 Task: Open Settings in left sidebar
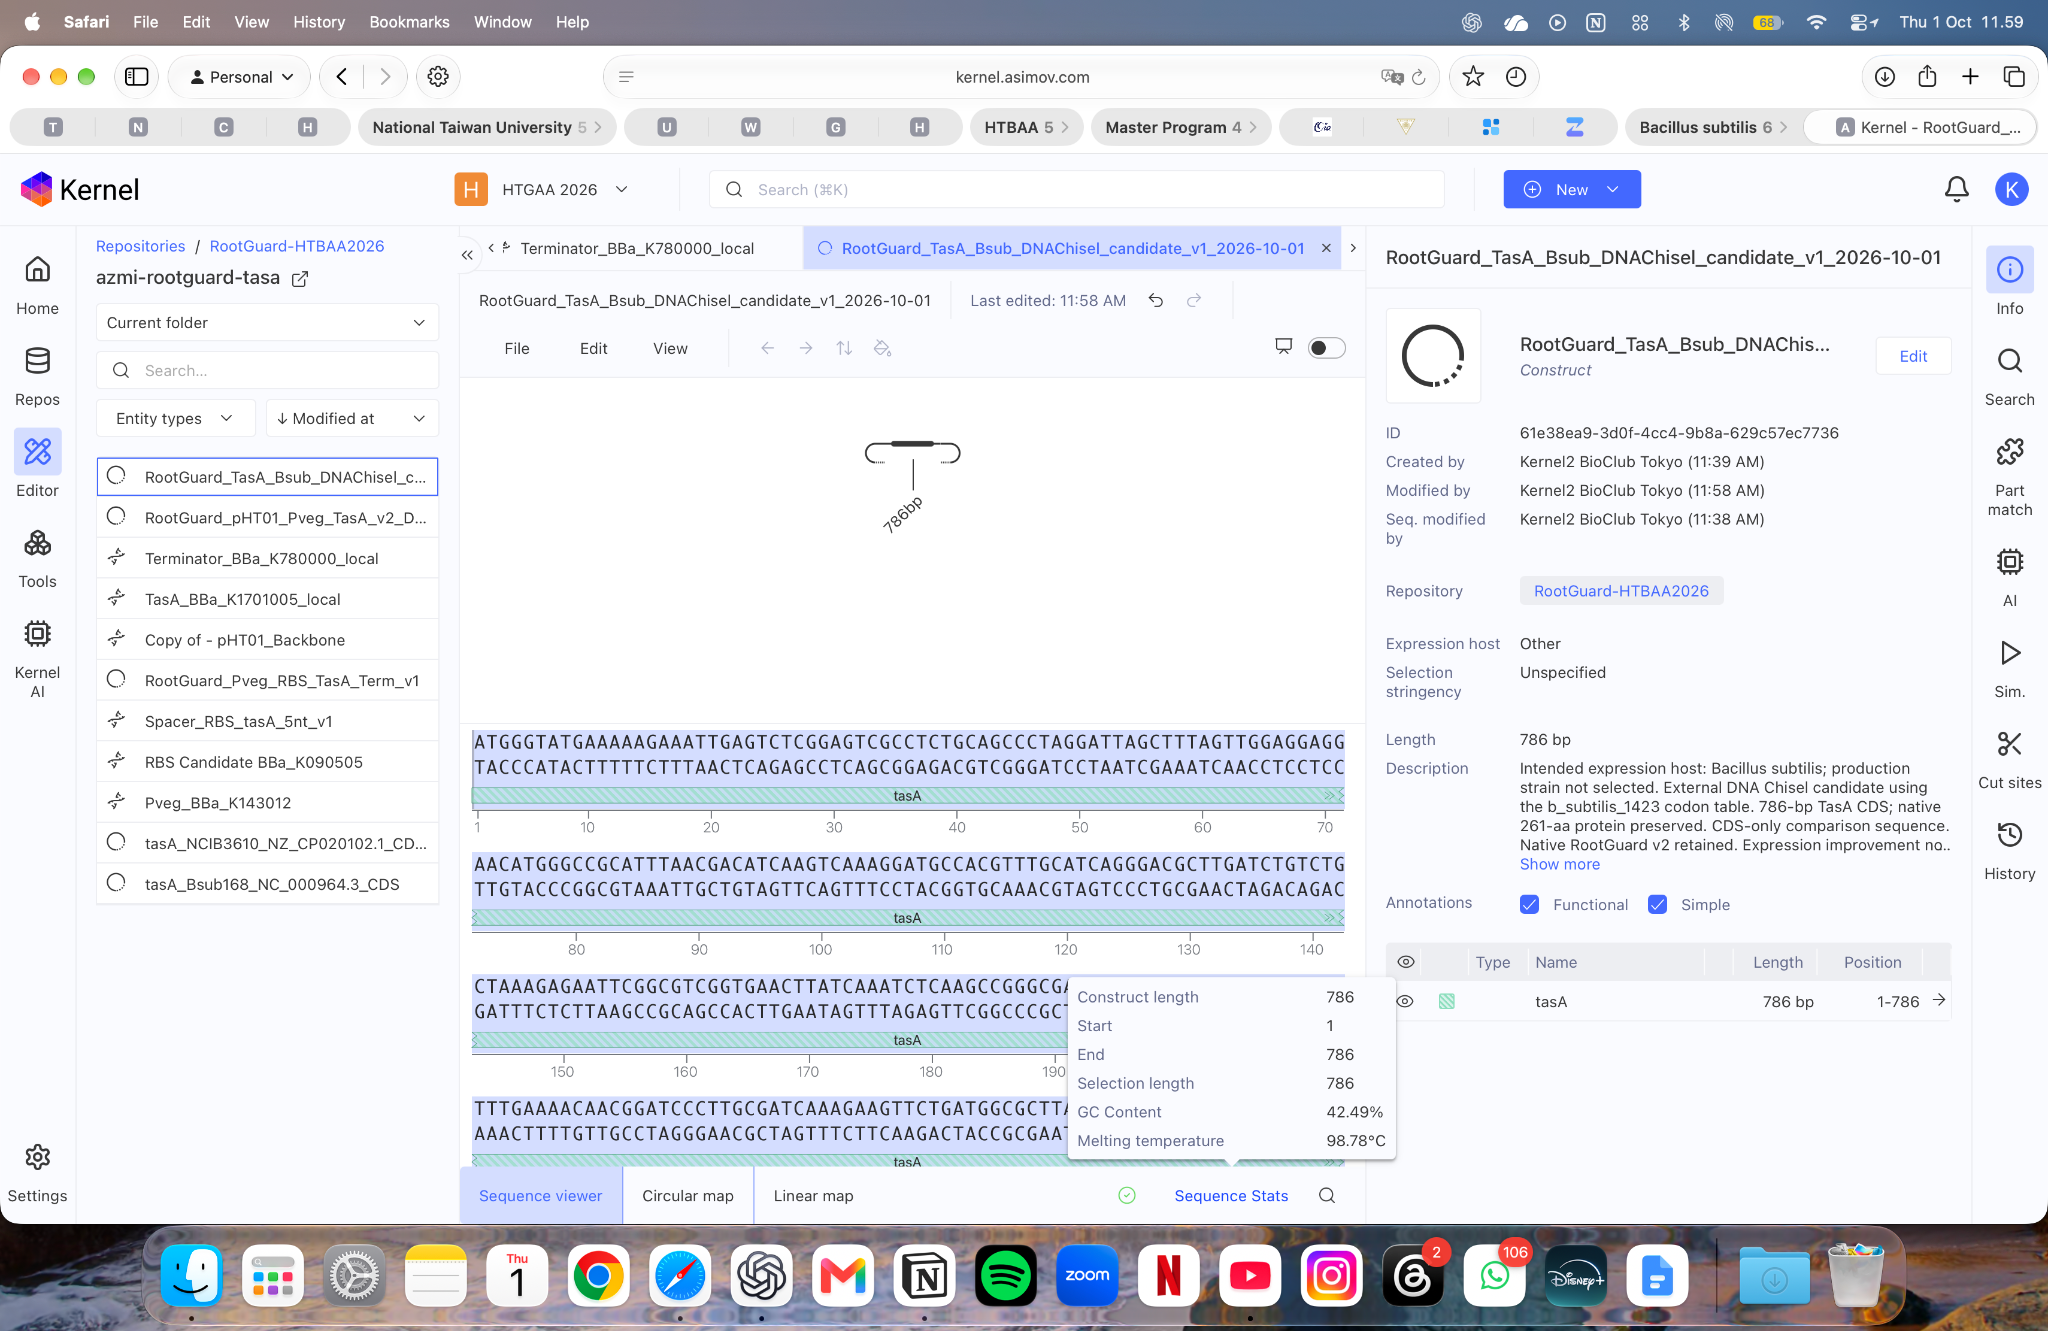[x=37, y=1173]
